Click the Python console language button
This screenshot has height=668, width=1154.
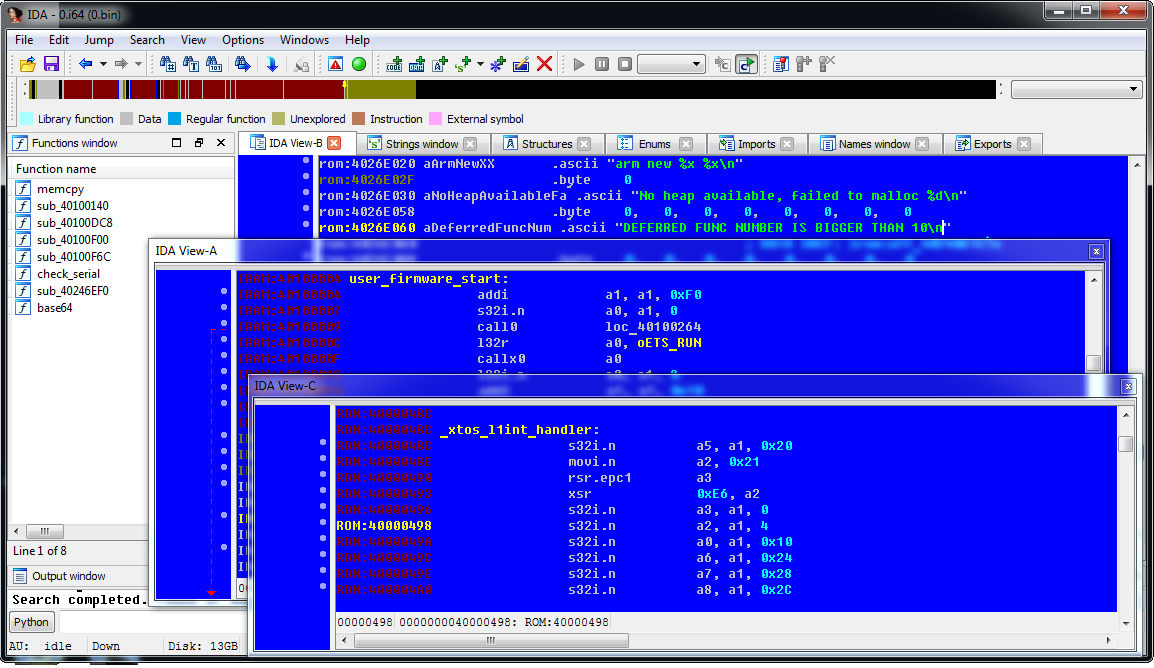[x=31, y=622]
